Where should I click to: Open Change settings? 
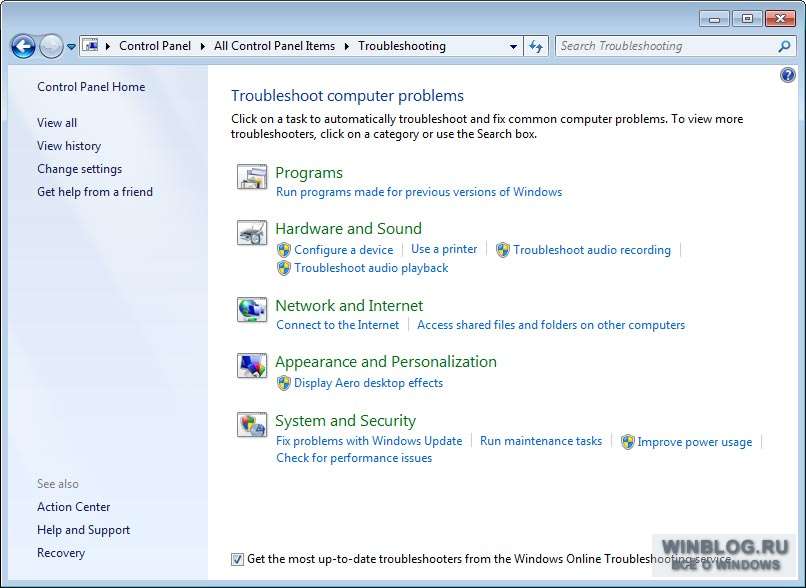click(x=79, y=169)
